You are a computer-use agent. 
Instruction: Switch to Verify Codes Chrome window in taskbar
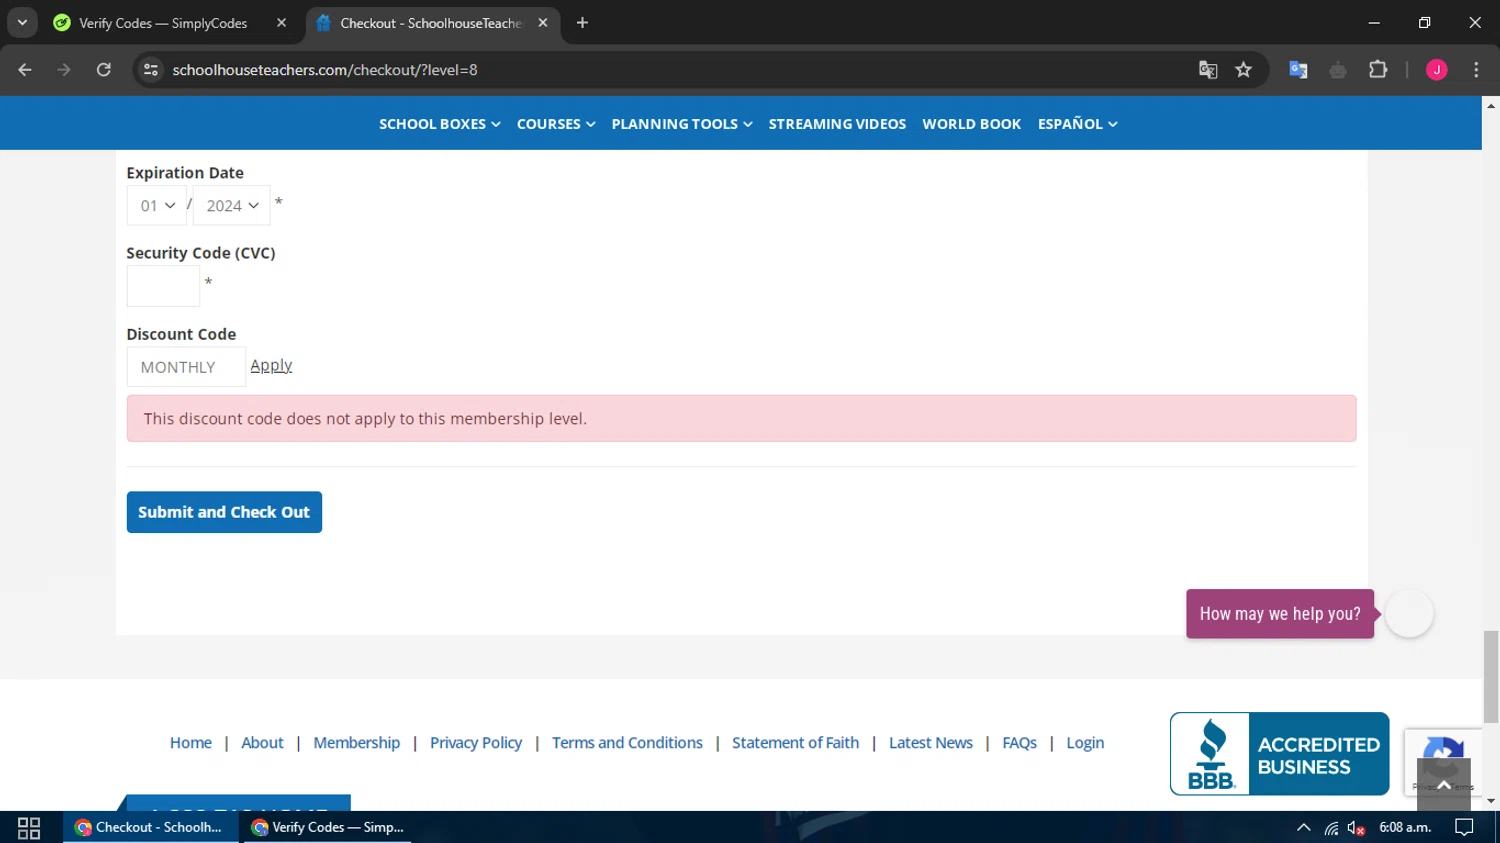coord(328,828)
